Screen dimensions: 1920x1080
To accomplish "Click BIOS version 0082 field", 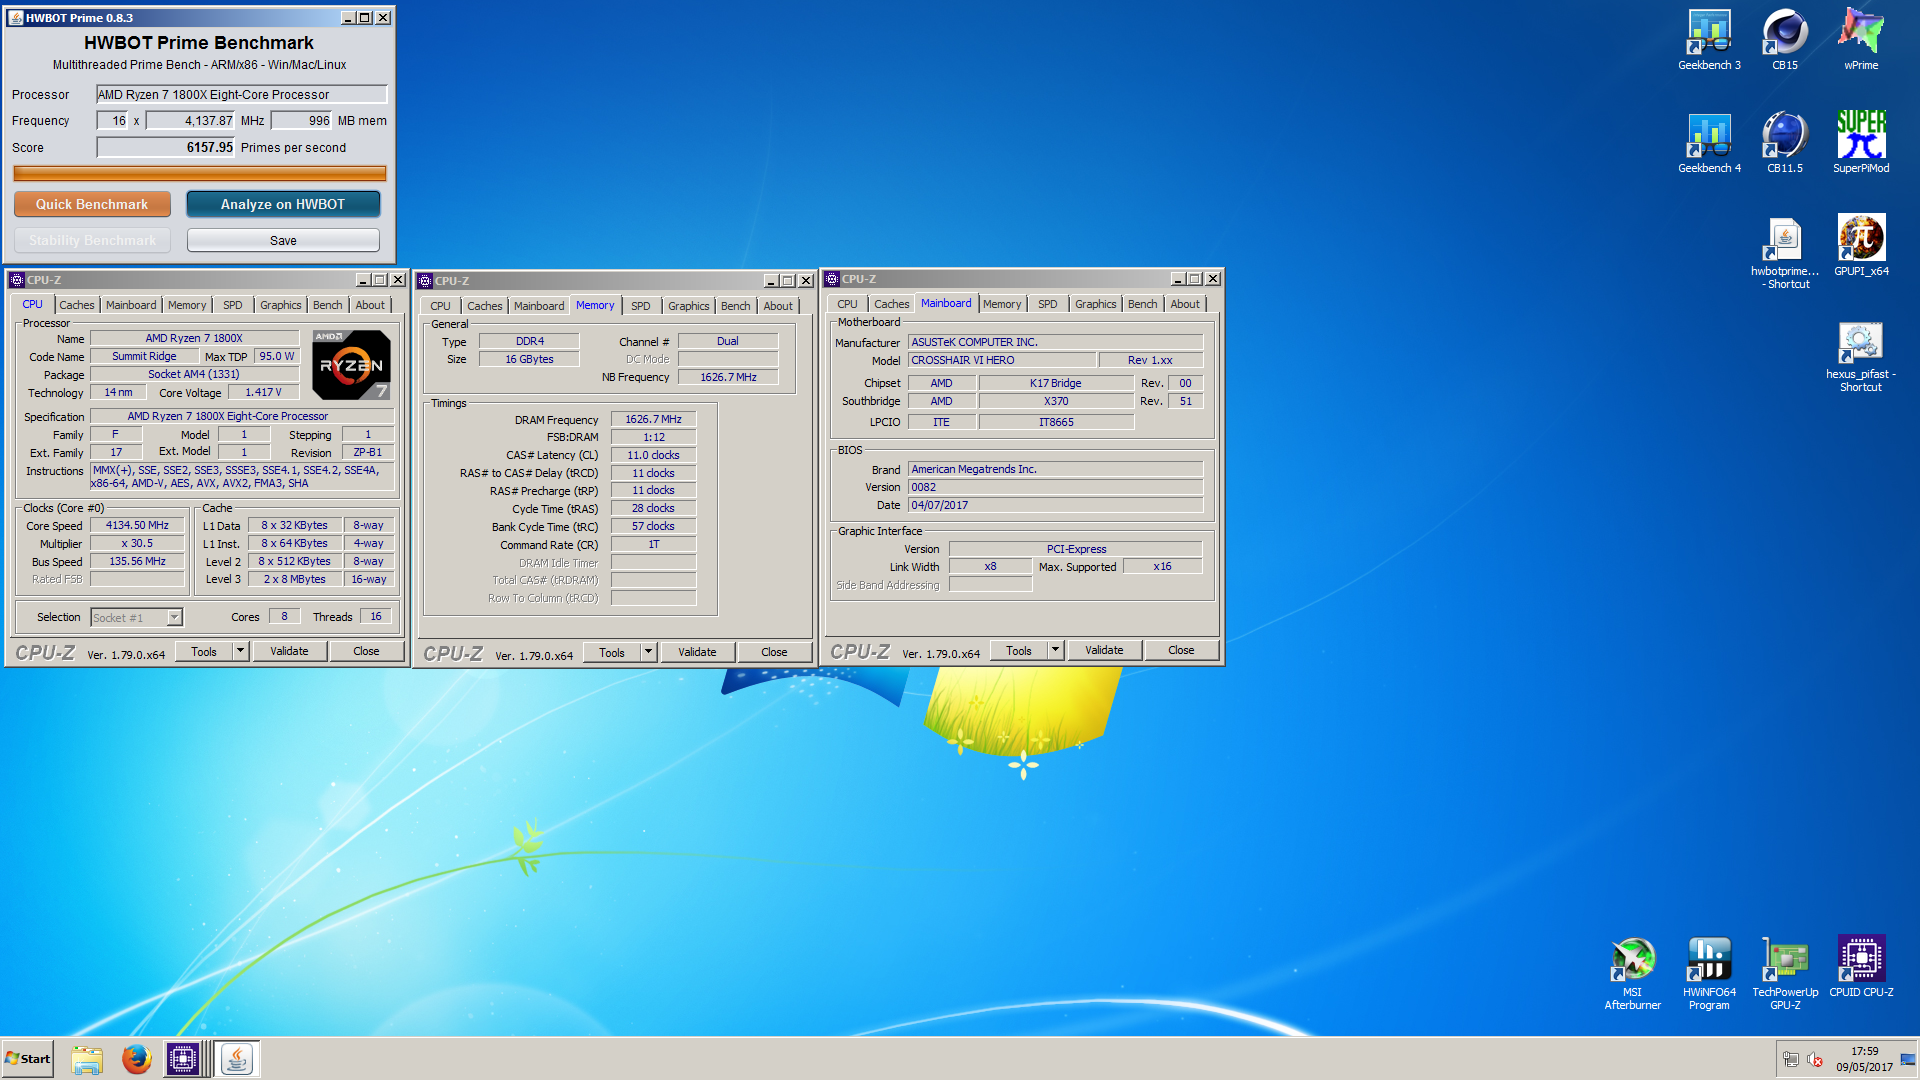I will [x=1055, y=487].
